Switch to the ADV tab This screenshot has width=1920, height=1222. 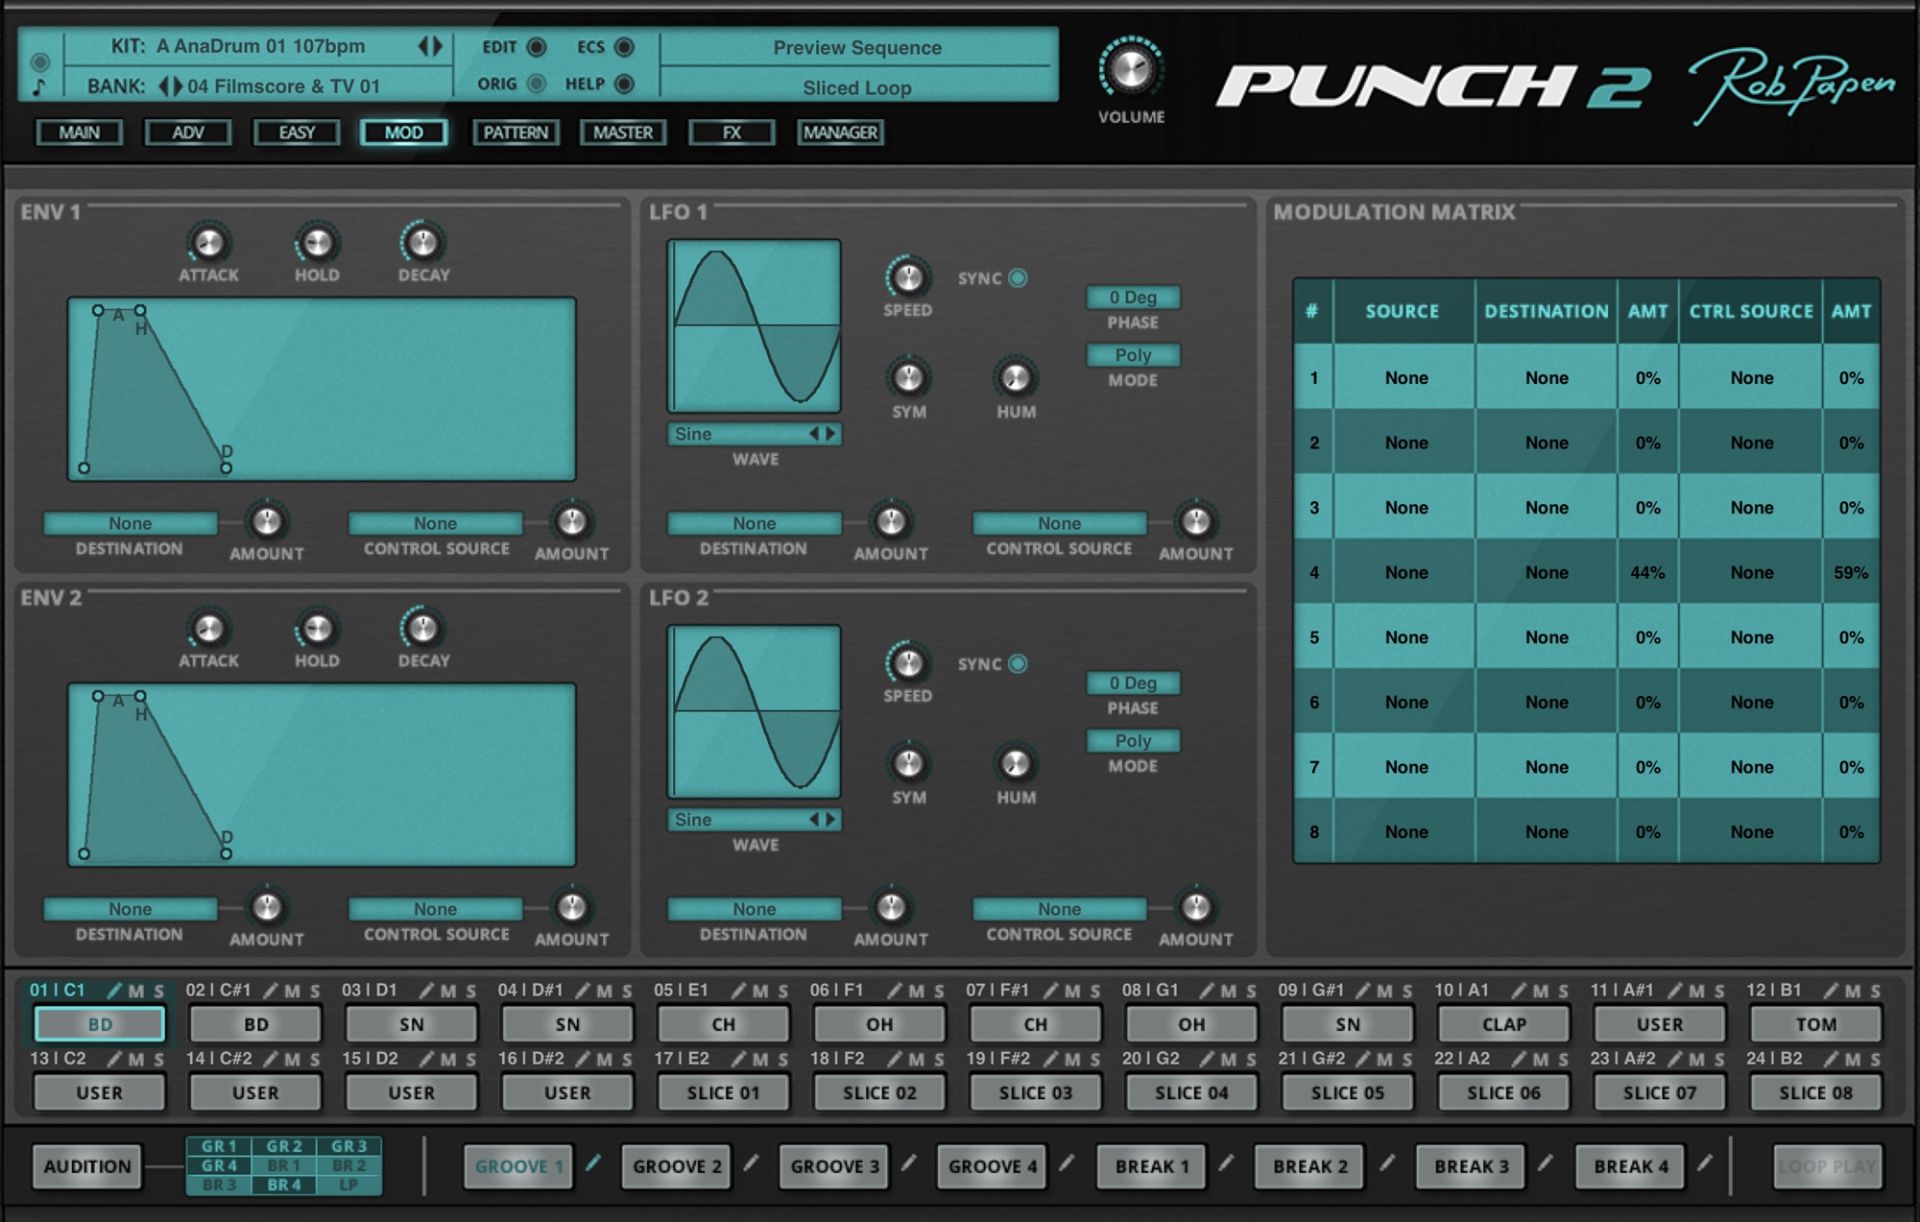pyautogui.click(x=188, y=132)
